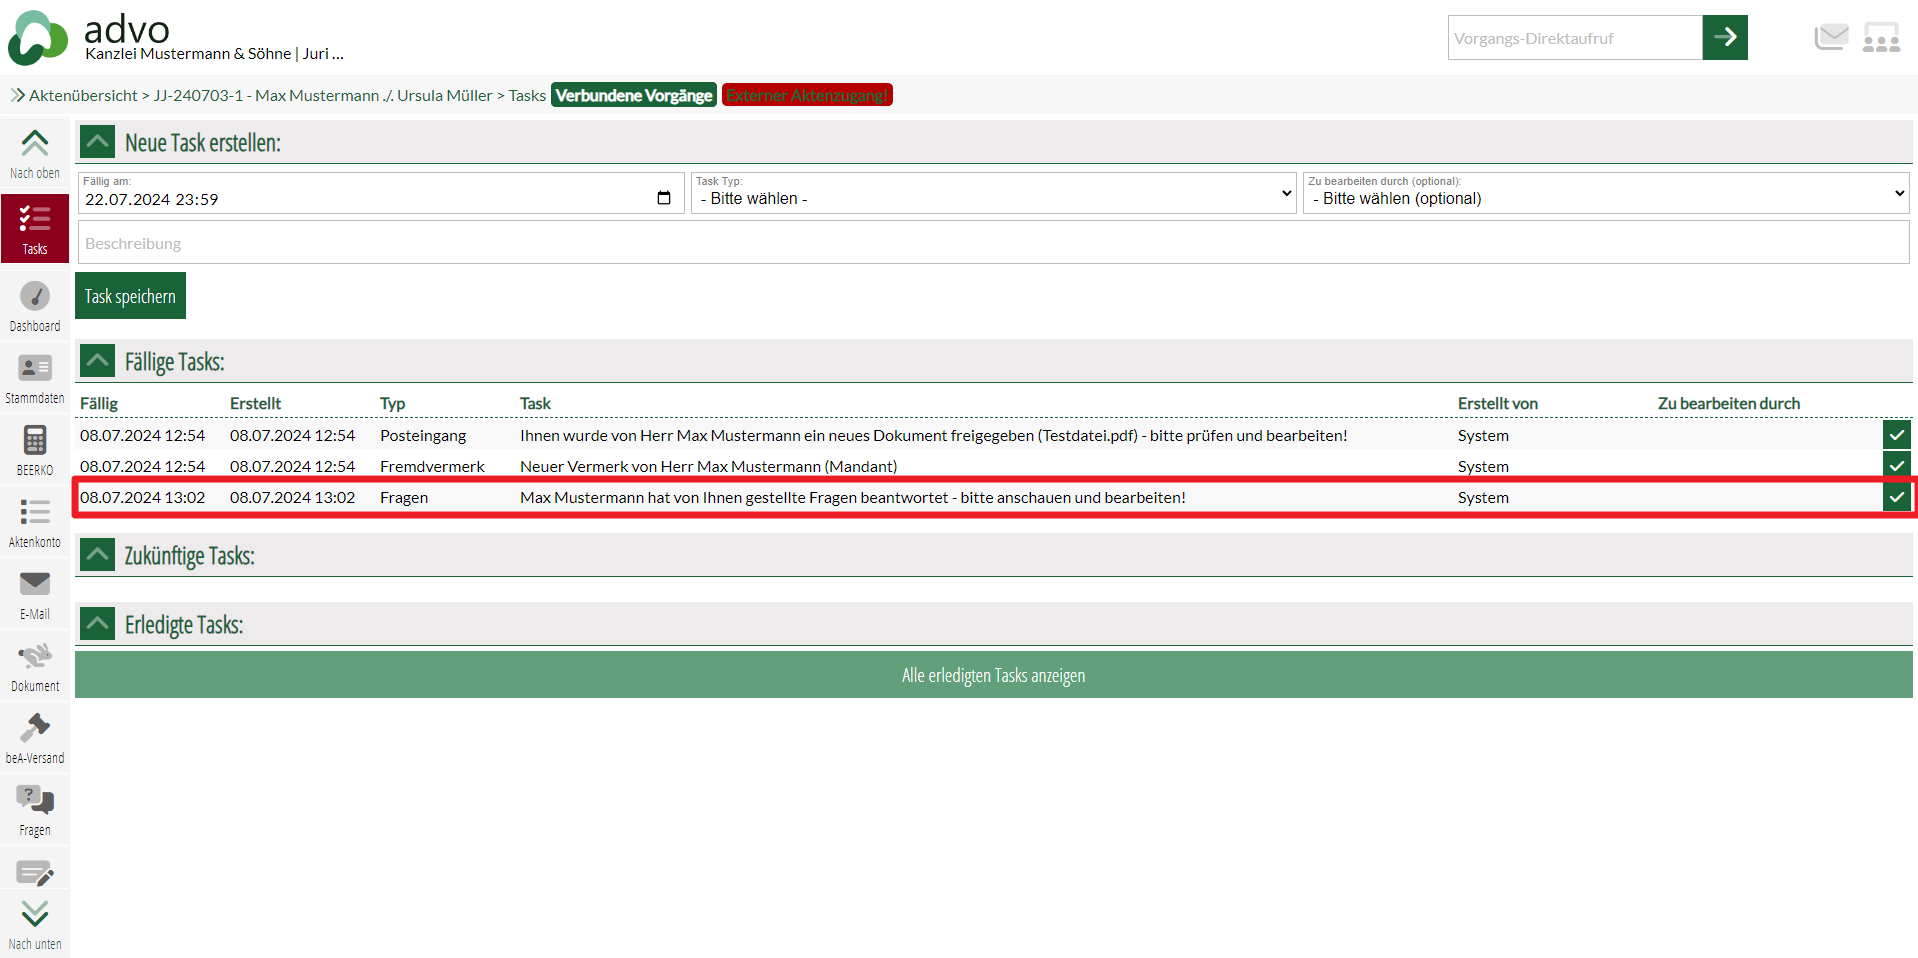The width and height of the screenshot is (1918, 958).
Task: Click Aktenübersicht in the breadcrumb
Action: (x=83, y=96)
